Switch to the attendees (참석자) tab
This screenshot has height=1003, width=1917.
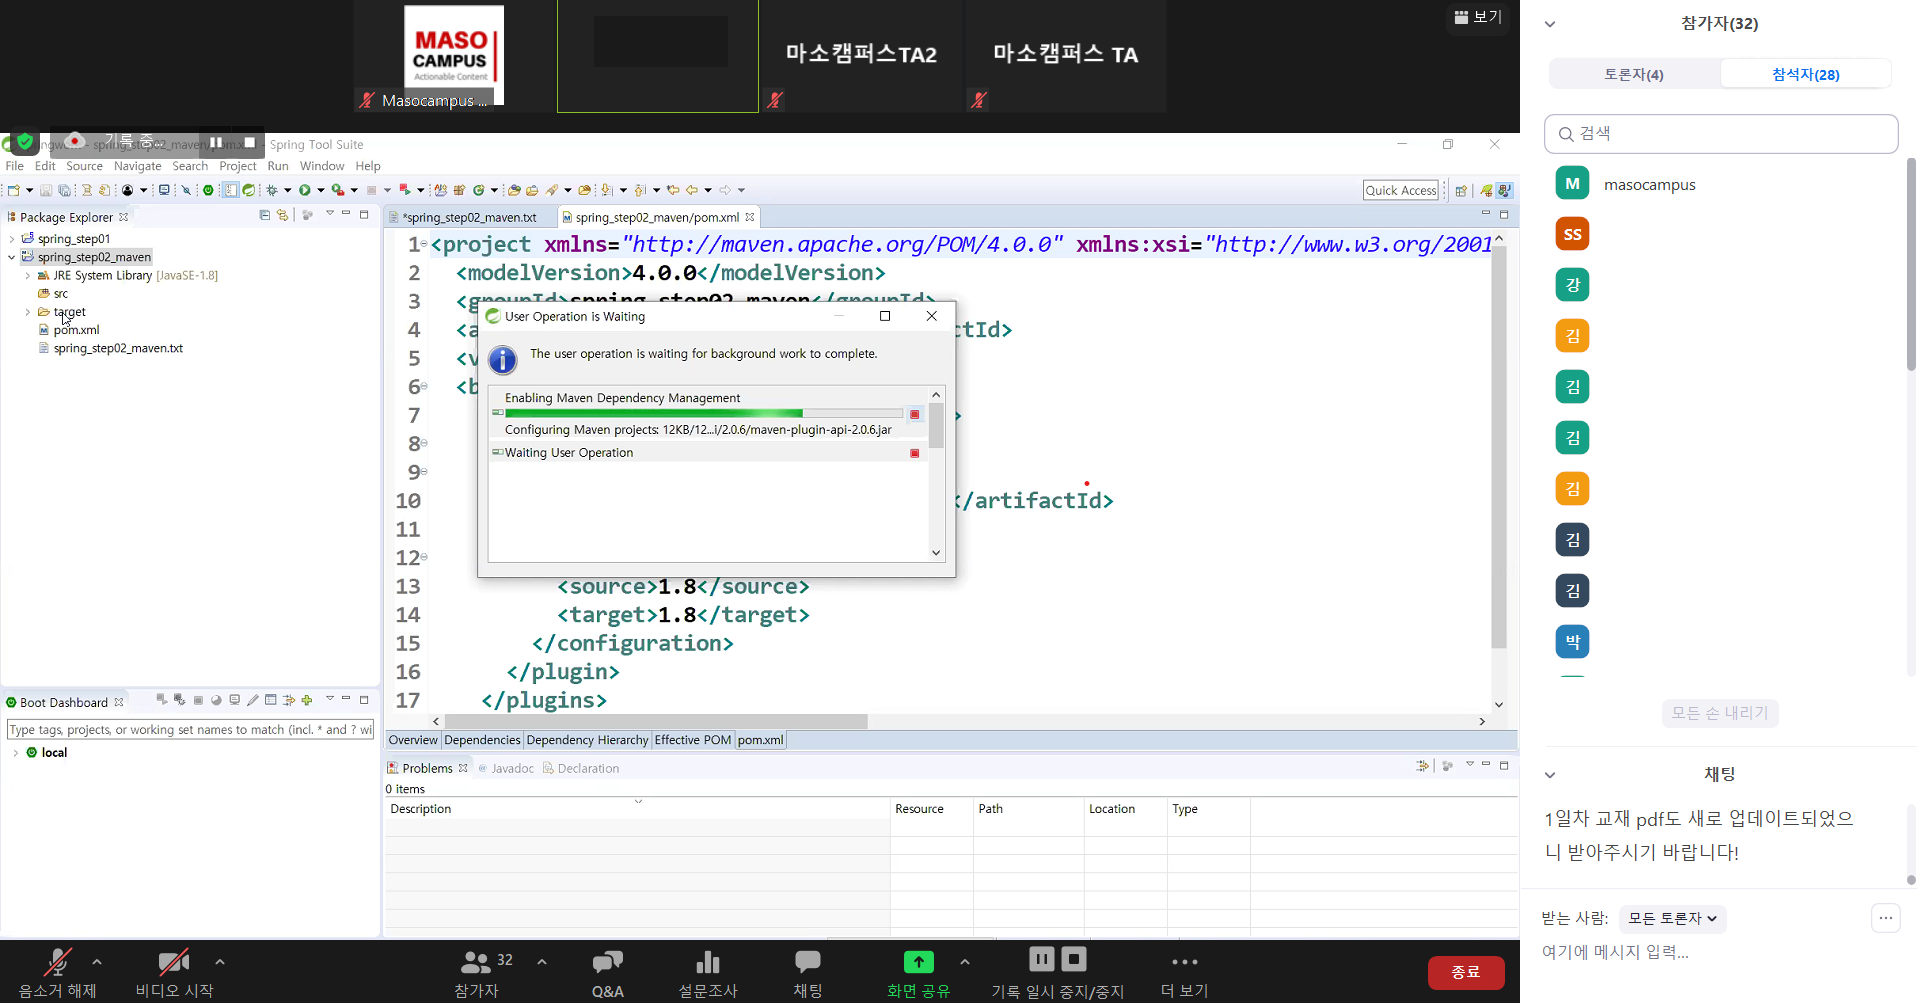pos(1805,74)
